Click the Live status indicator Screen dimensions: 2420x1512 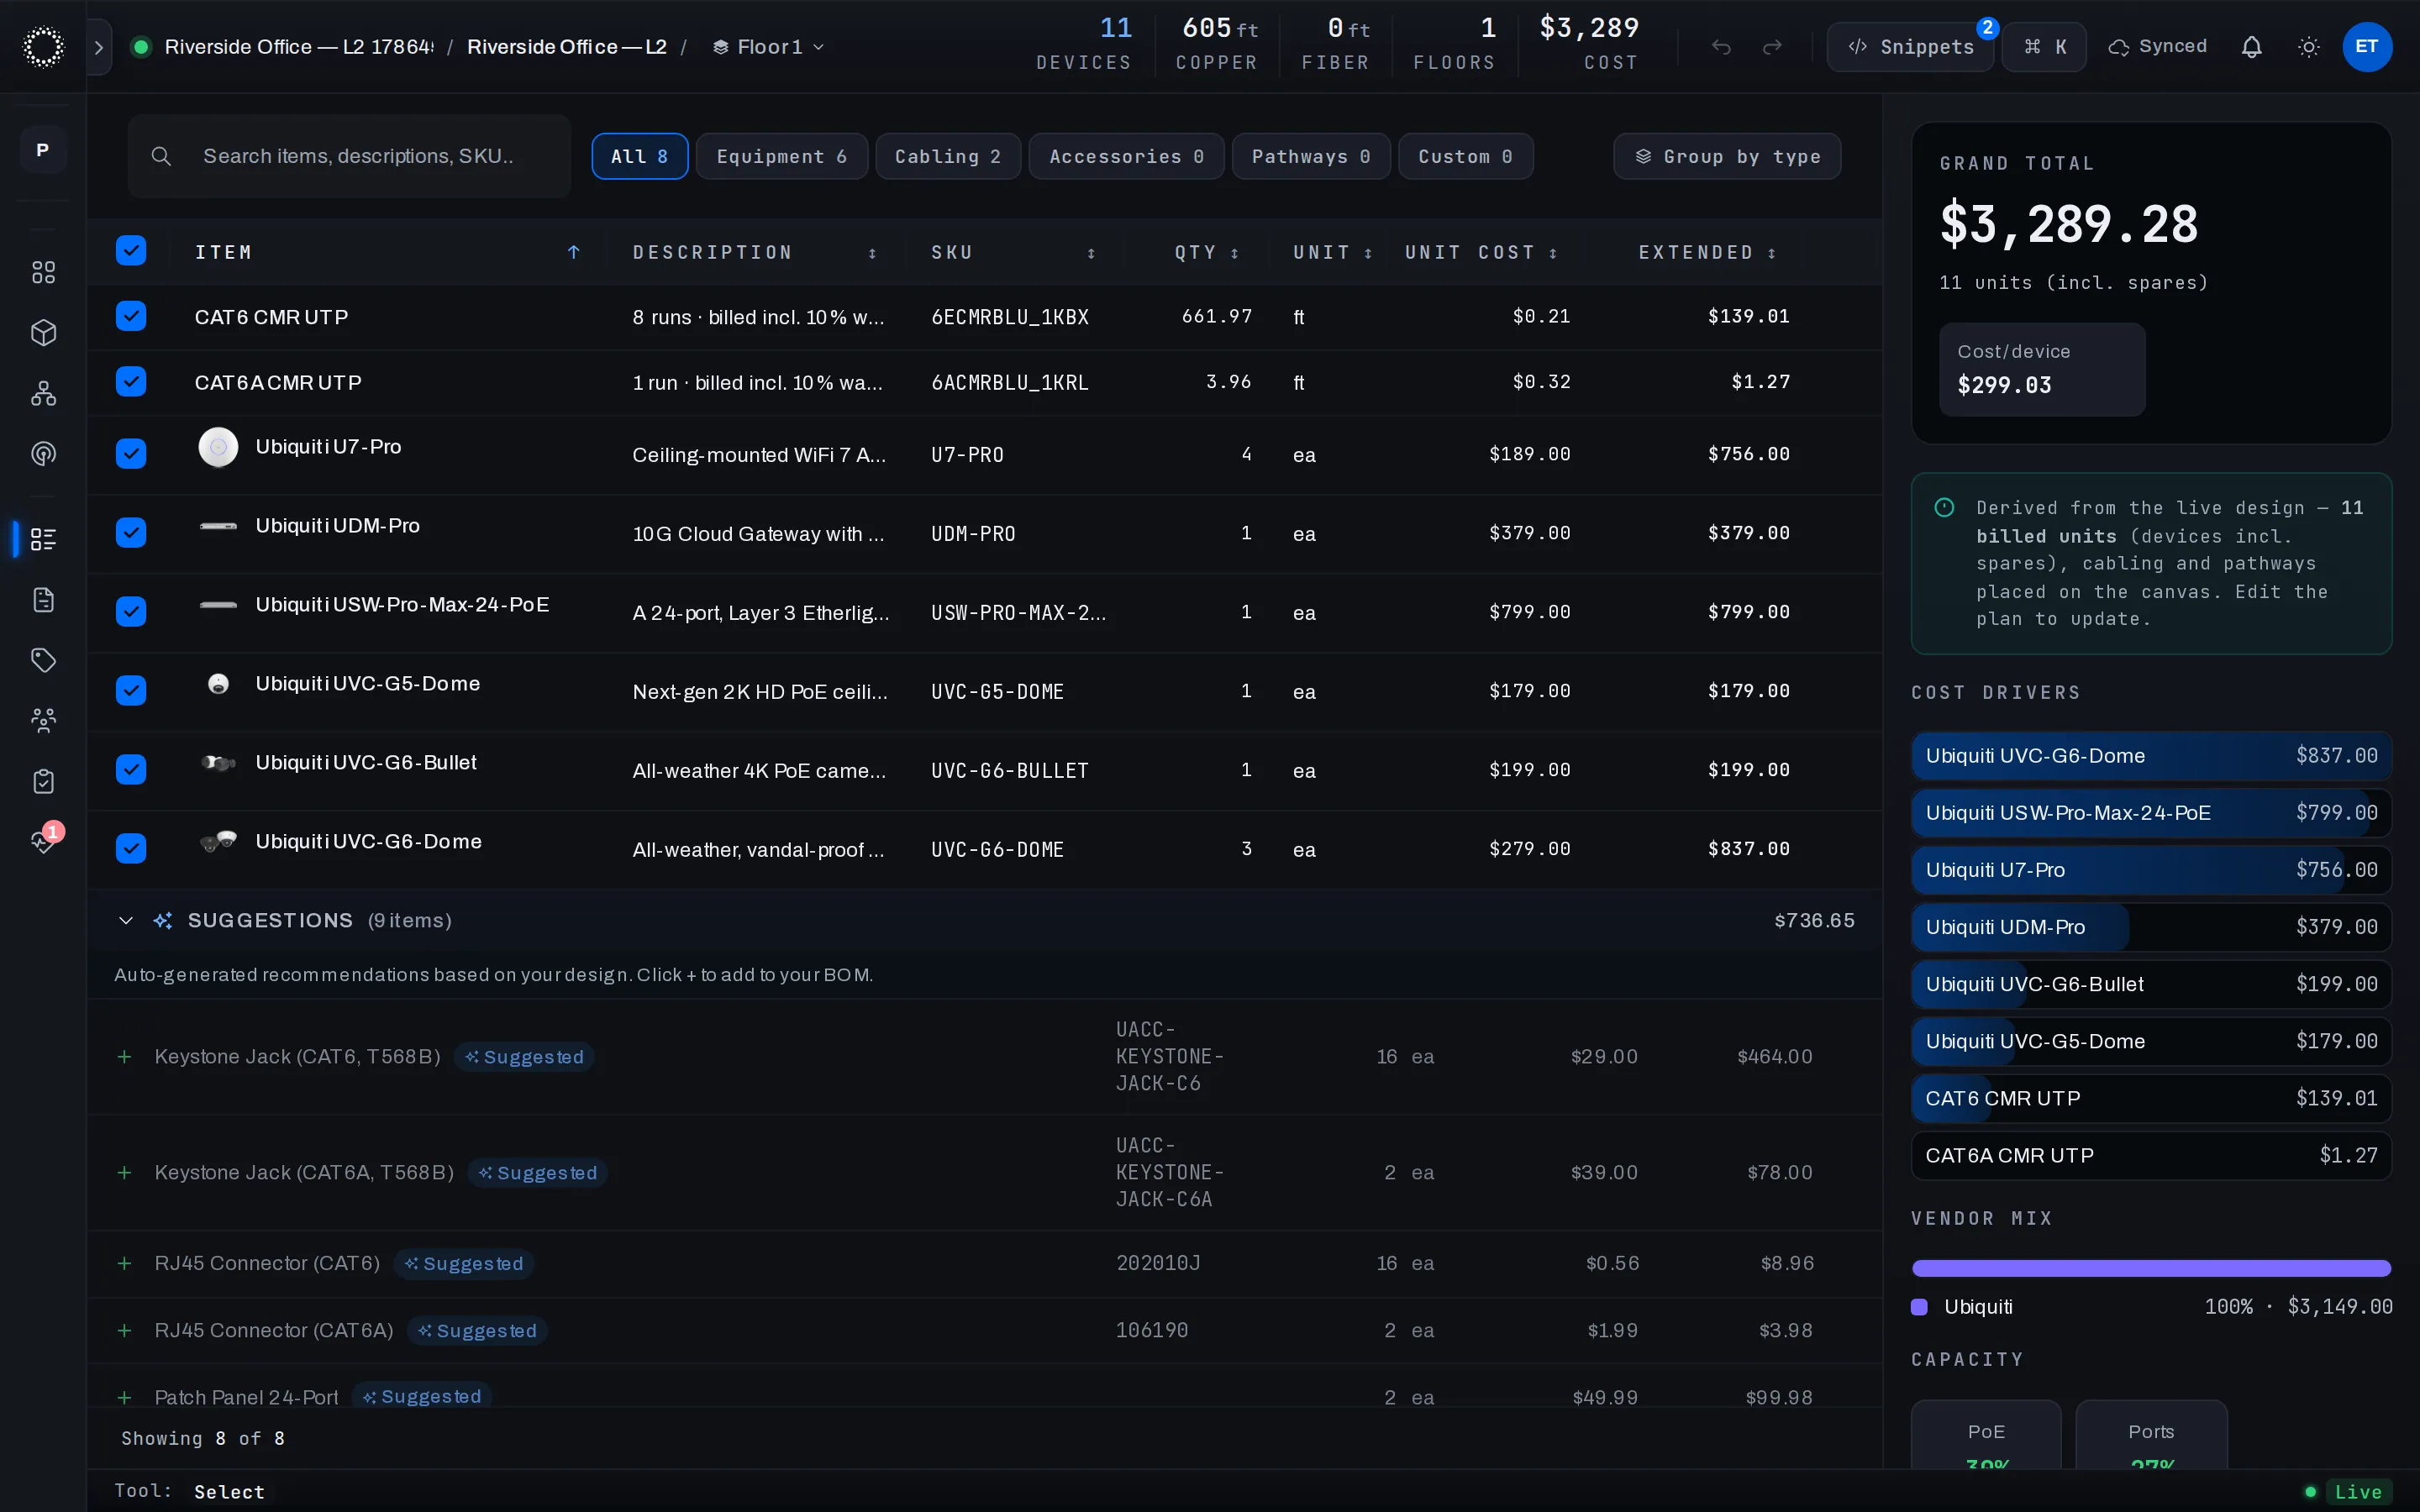2347,1491
